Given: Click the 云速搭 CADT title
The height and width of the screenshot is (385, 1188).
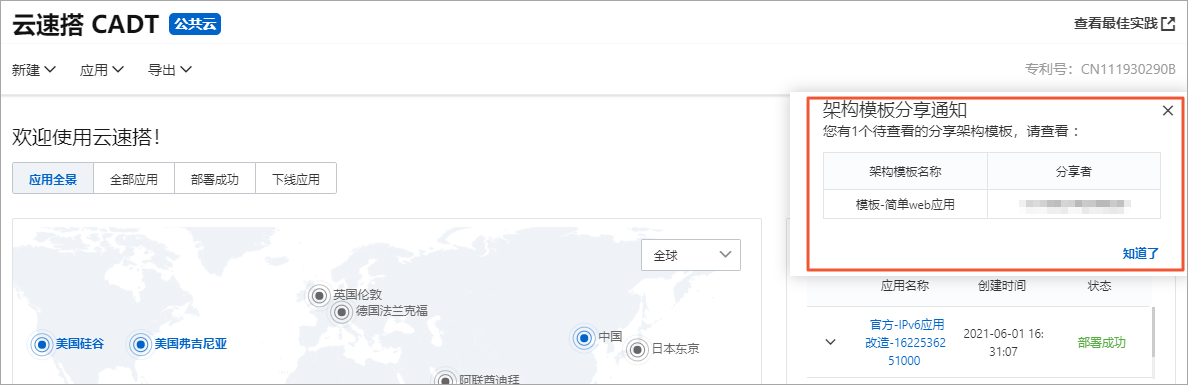Looking at the screenshot, I should (86, 24).
